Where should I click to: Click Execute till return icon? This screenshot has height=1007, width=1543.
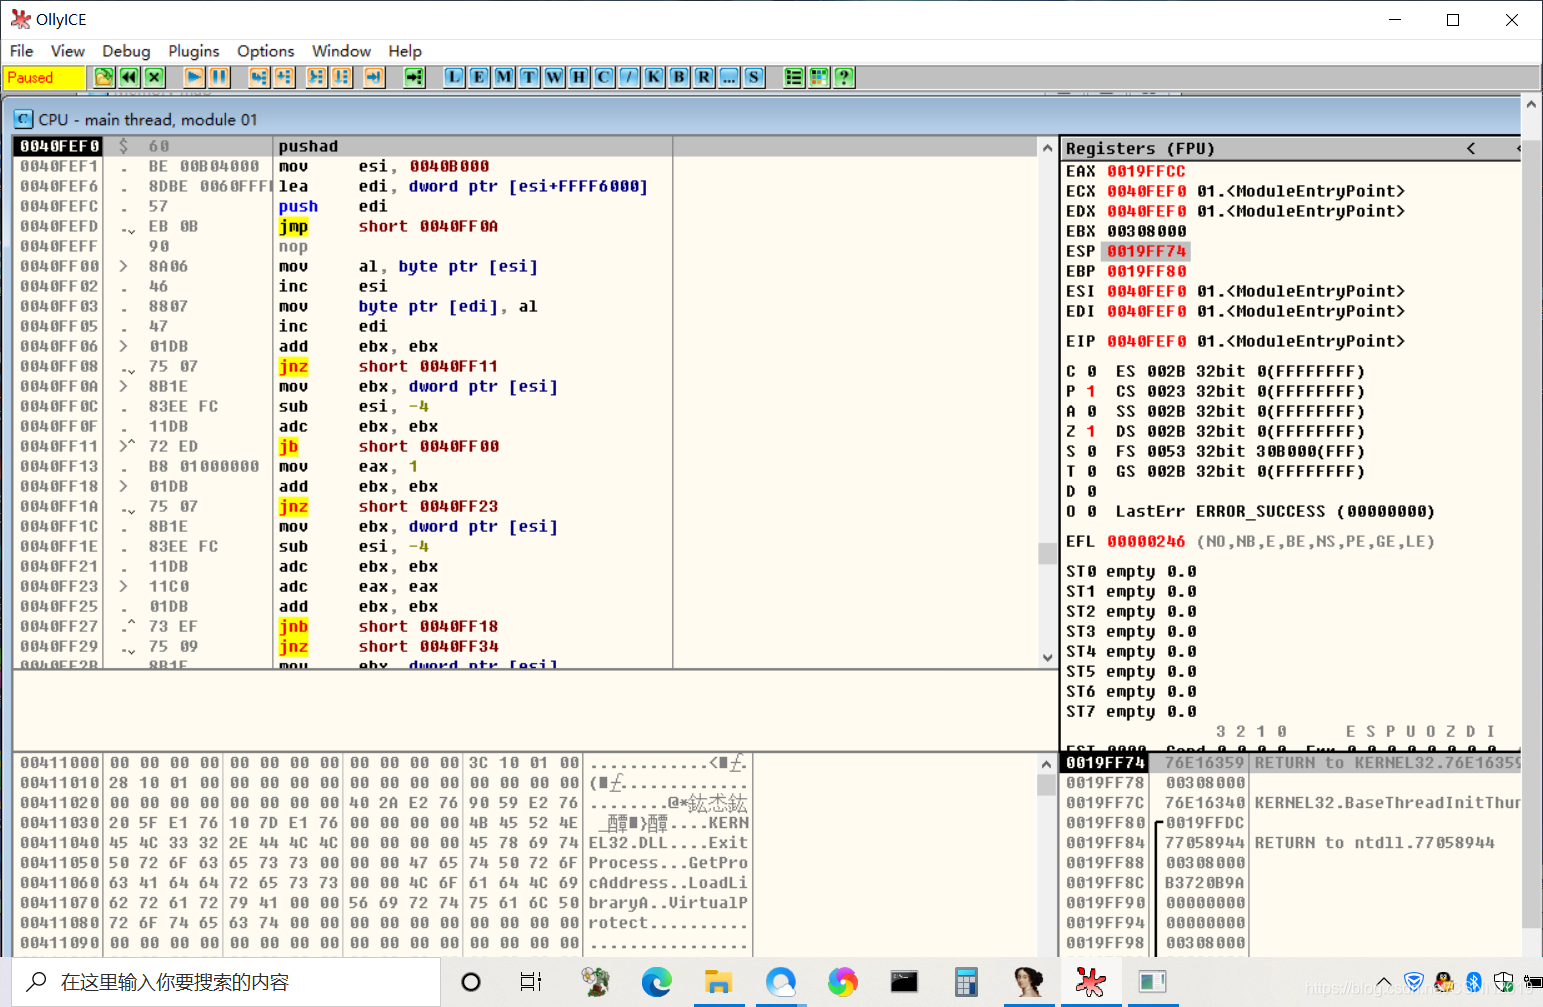pos(374,77)
